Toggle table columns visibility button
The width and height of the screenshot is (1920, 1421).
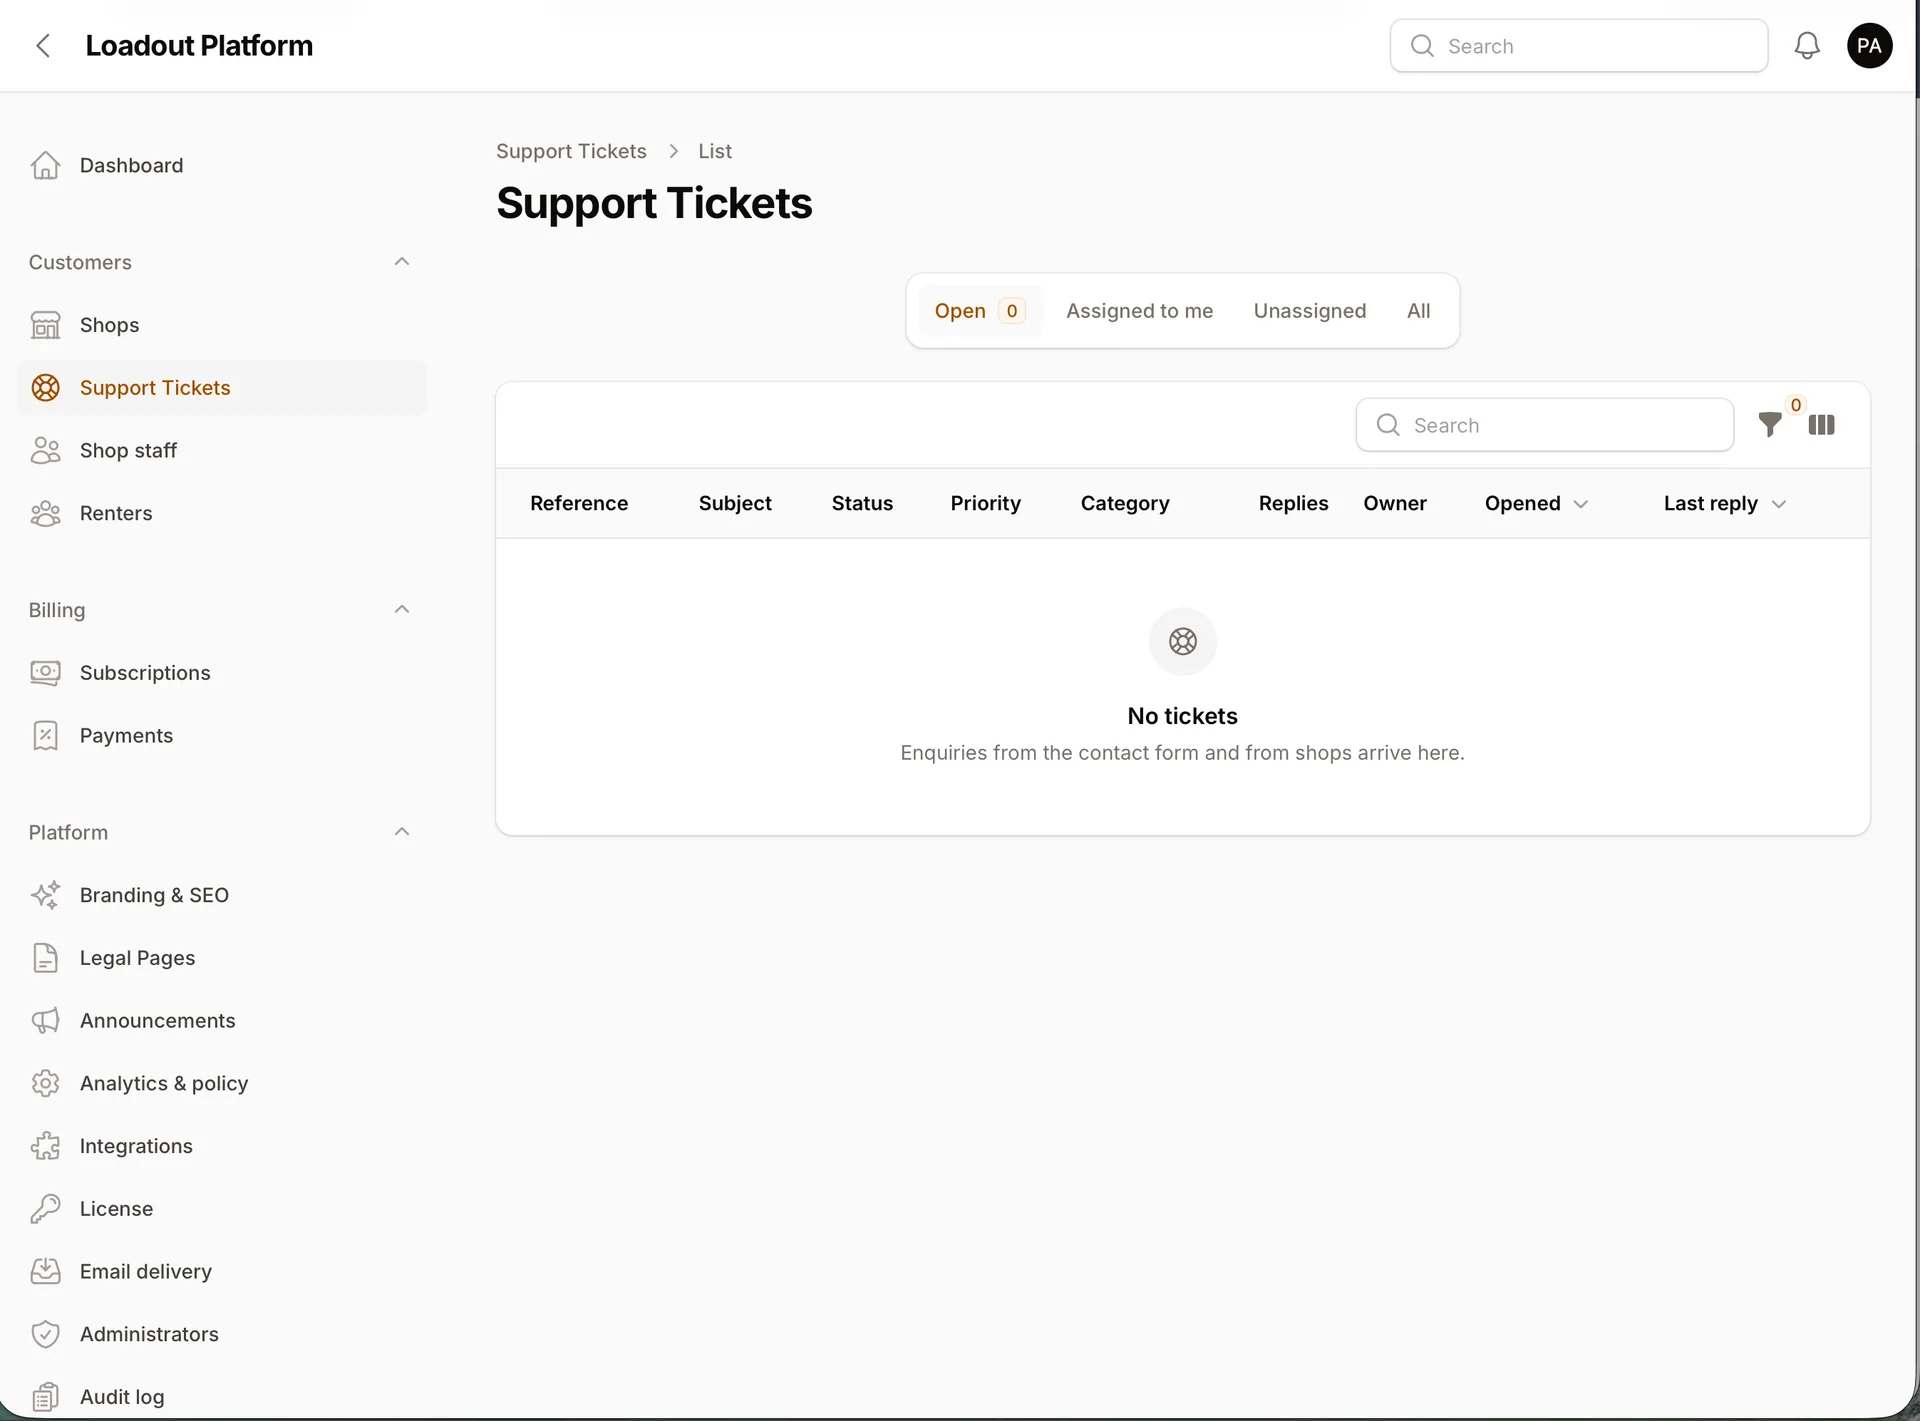coord(1821,425)
